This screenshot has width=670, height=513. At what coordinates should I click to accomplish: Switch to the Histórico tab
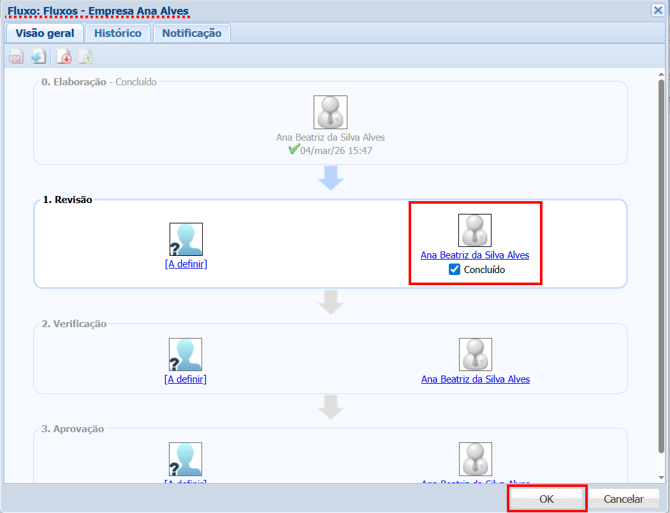[118, 33]
